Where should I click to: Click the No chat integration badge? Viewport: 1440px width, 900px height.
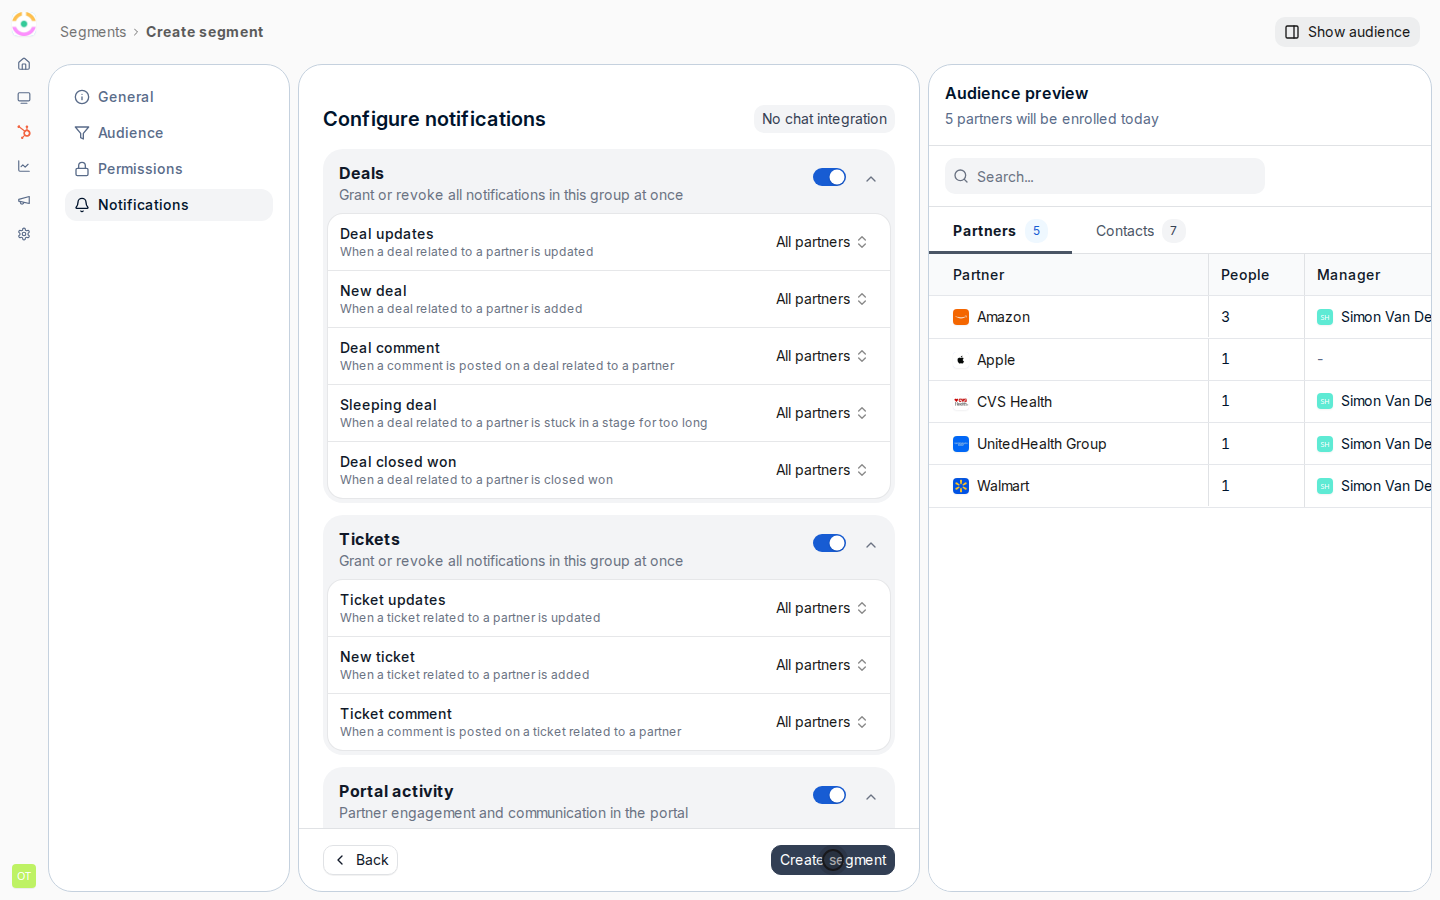[x=824, y=119]
